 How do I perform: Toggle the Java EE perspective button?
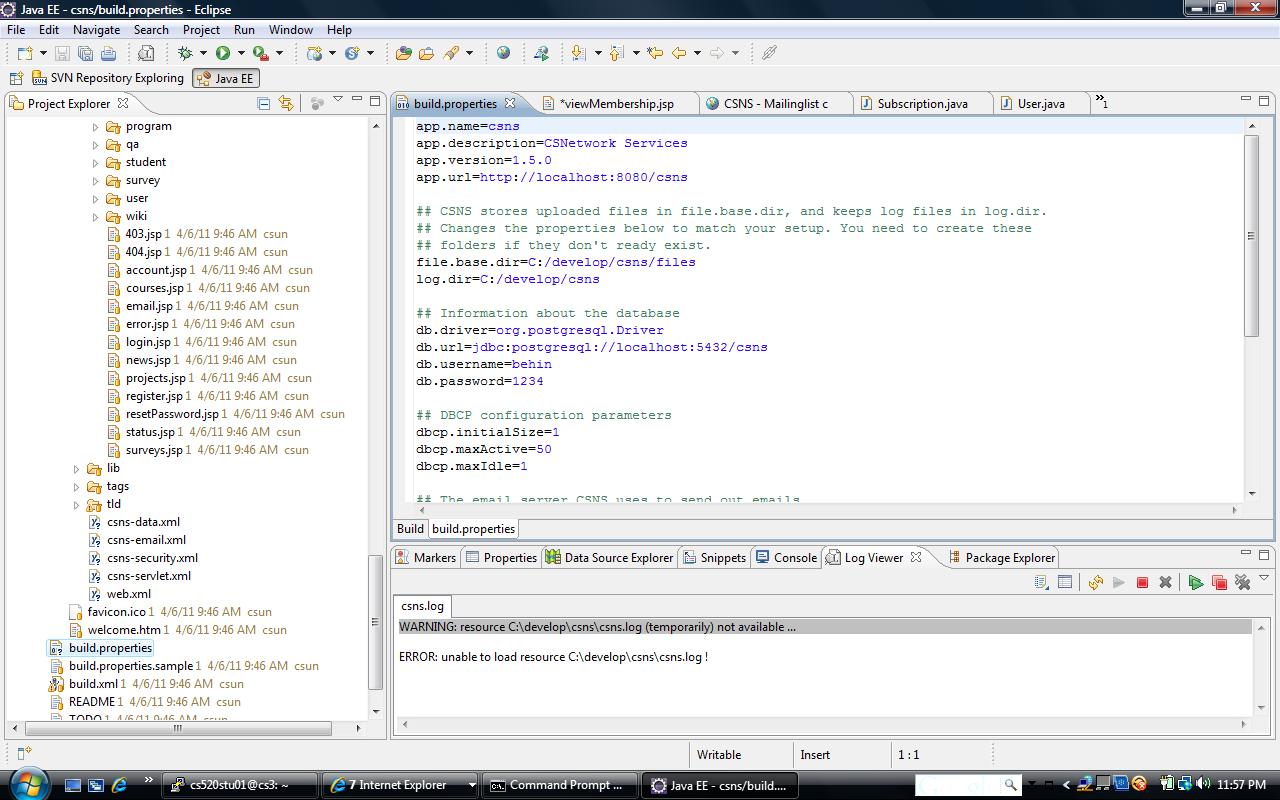coord(225,78)
